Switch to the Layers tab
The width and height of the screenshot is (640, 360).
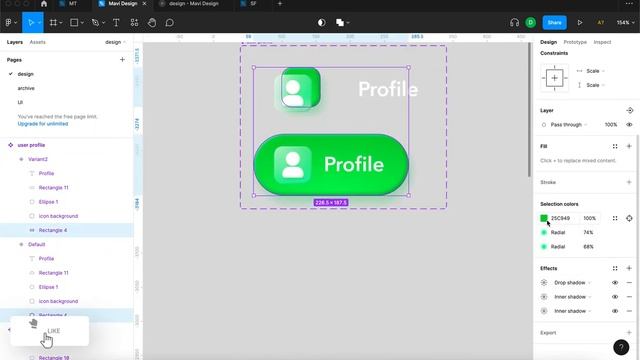coord(15,42)
